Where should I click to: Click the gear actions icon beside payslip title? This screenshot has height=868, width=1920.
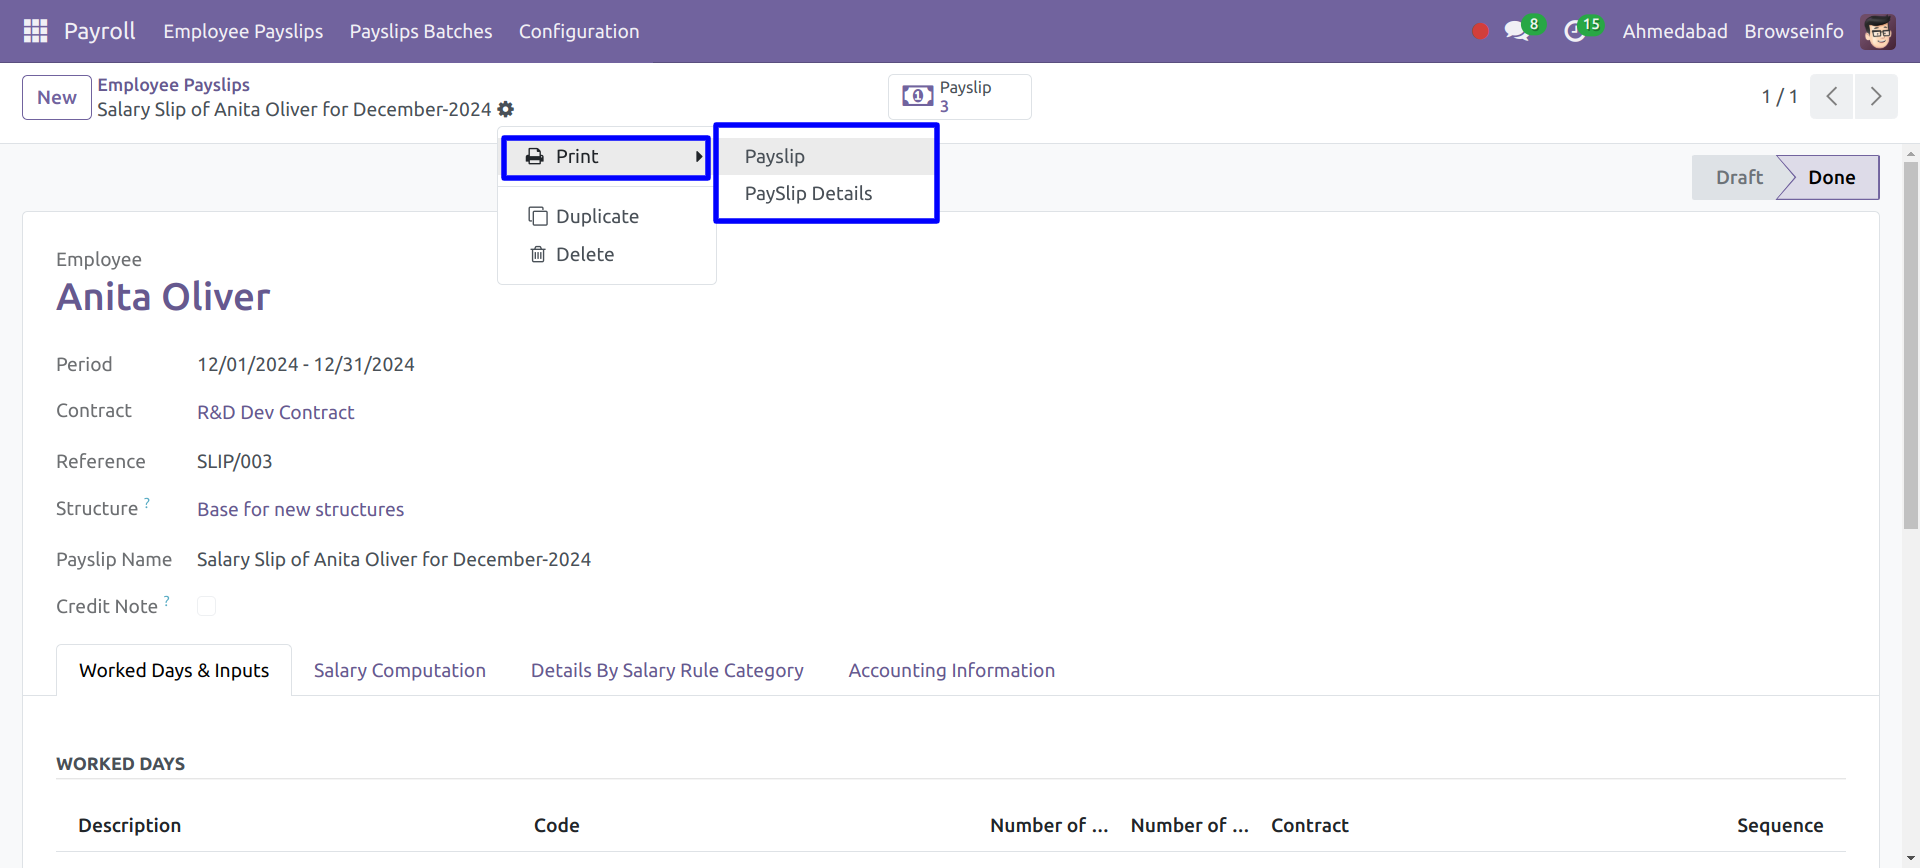click(506, 109)
